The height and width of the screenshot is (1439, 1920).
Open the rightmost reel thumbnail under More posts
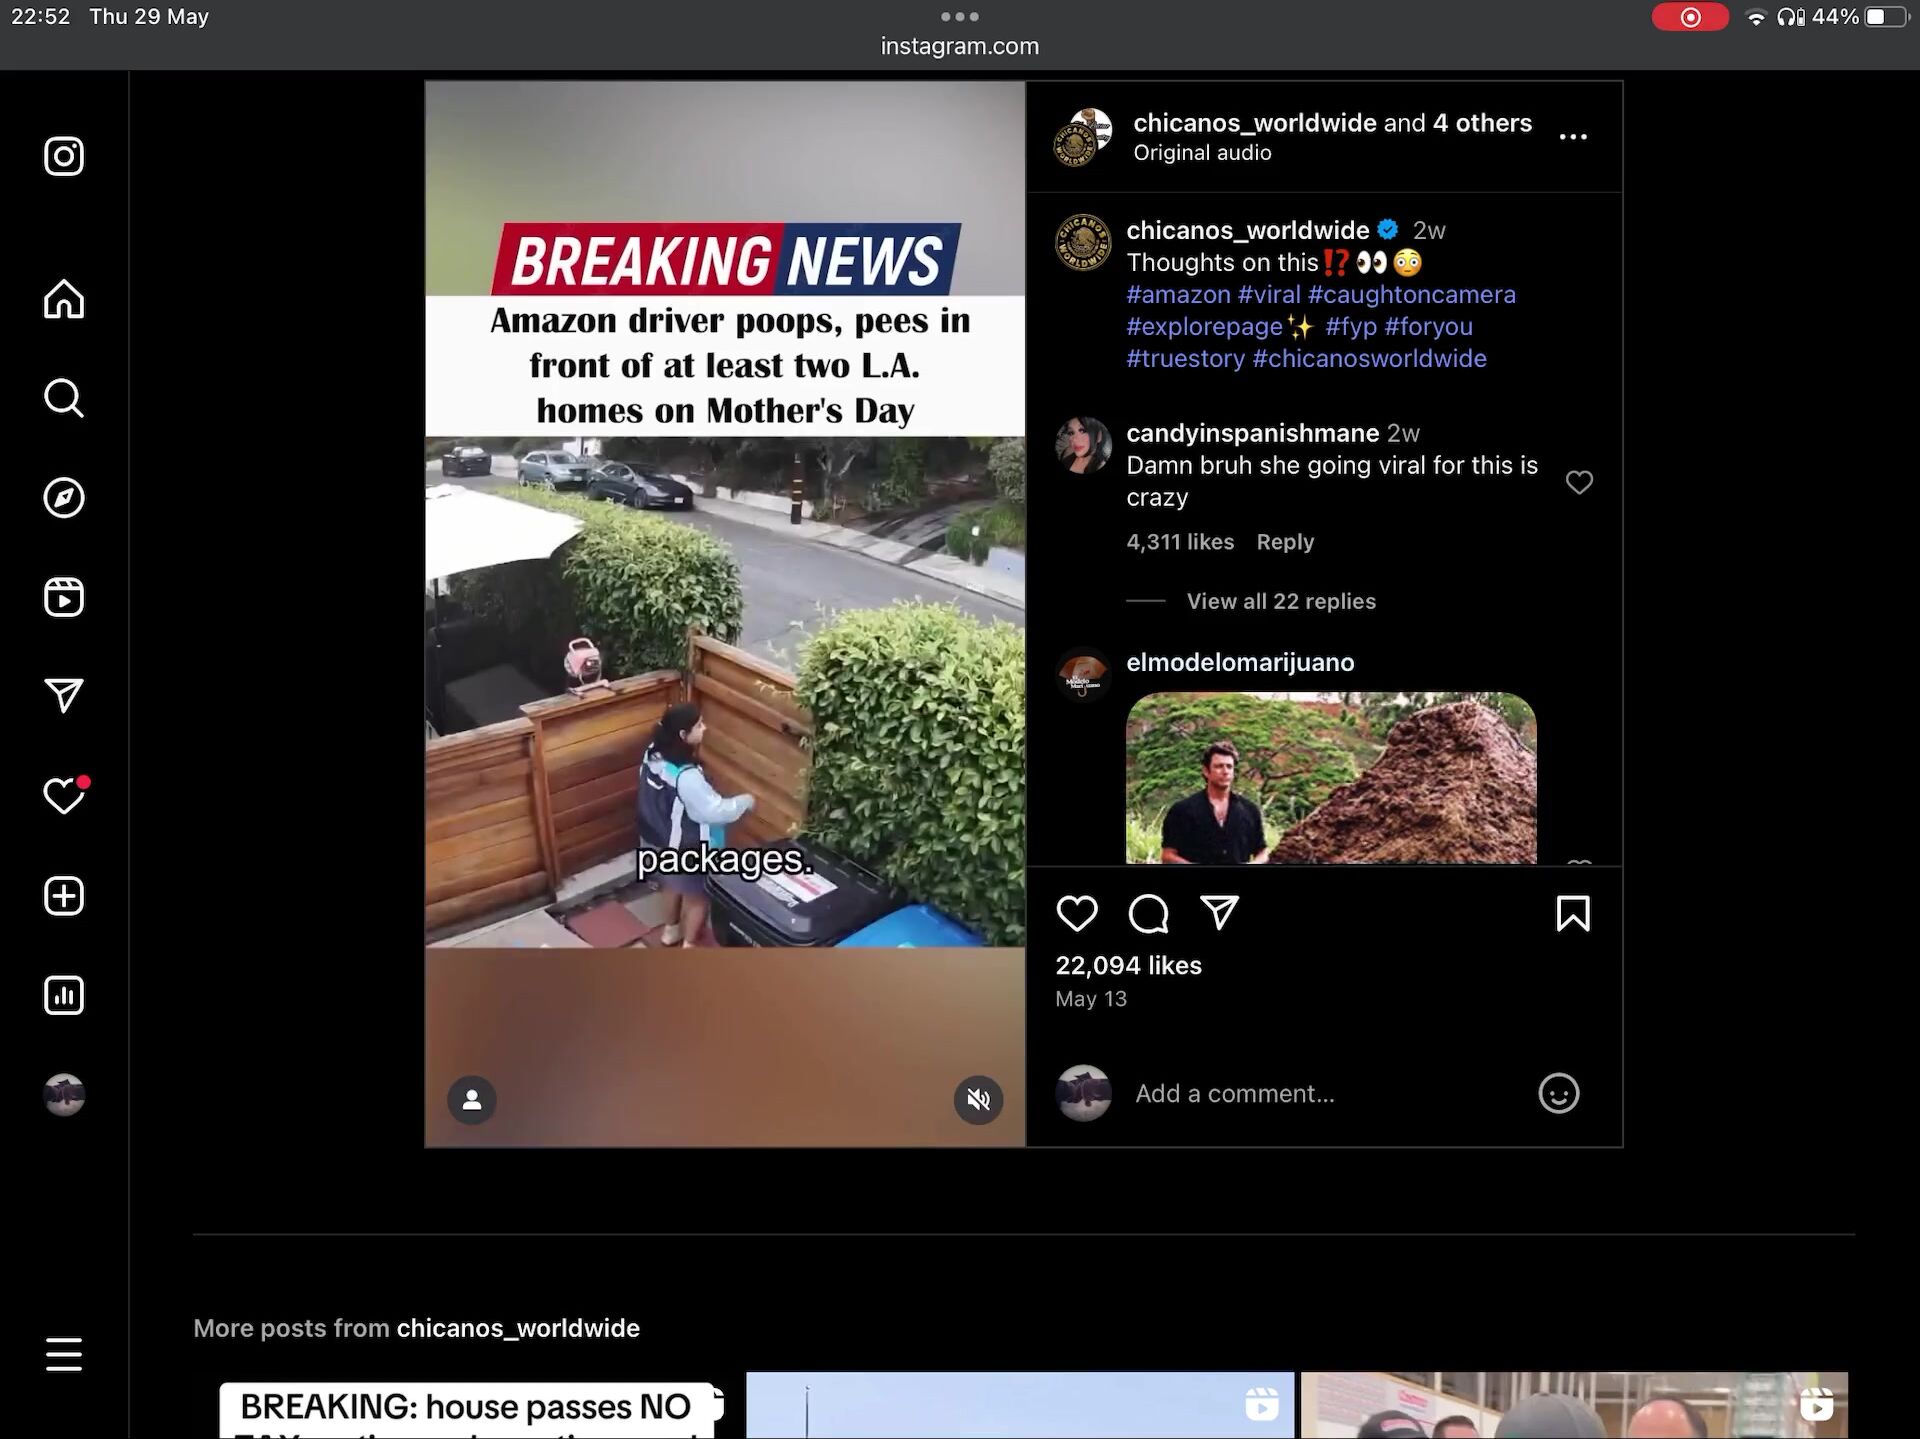(1574, 1405)
